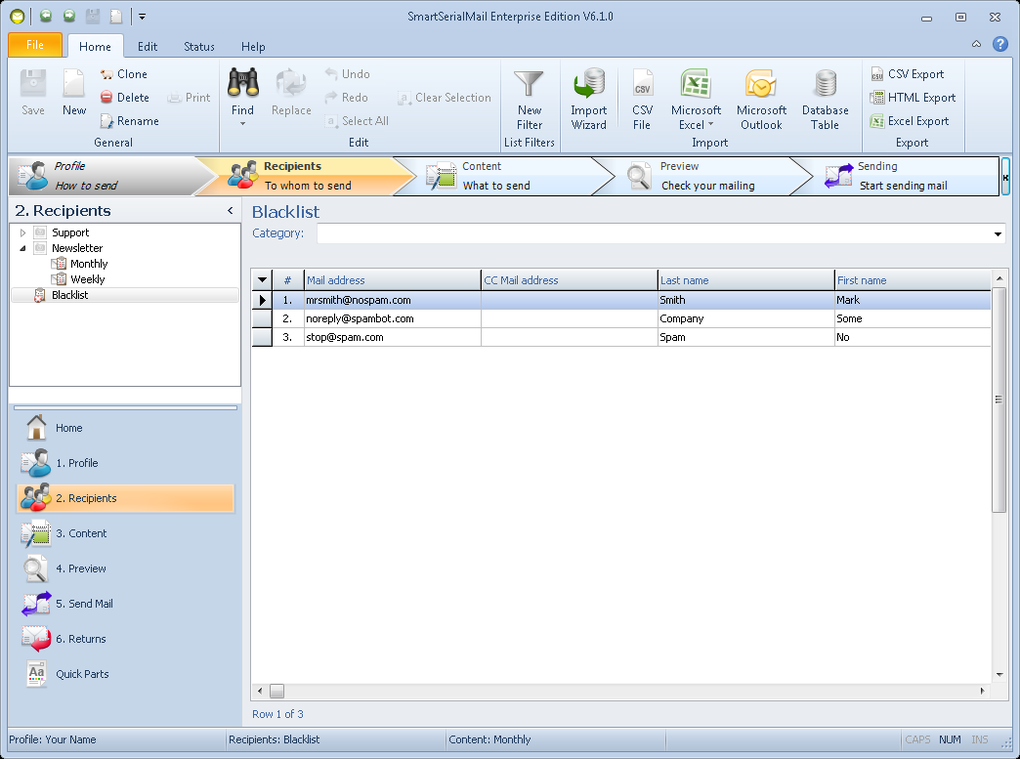This screenshot has height=759, width=1020.
Task: Switch to the Help ribbon tab
Action: tap(253, 47)
